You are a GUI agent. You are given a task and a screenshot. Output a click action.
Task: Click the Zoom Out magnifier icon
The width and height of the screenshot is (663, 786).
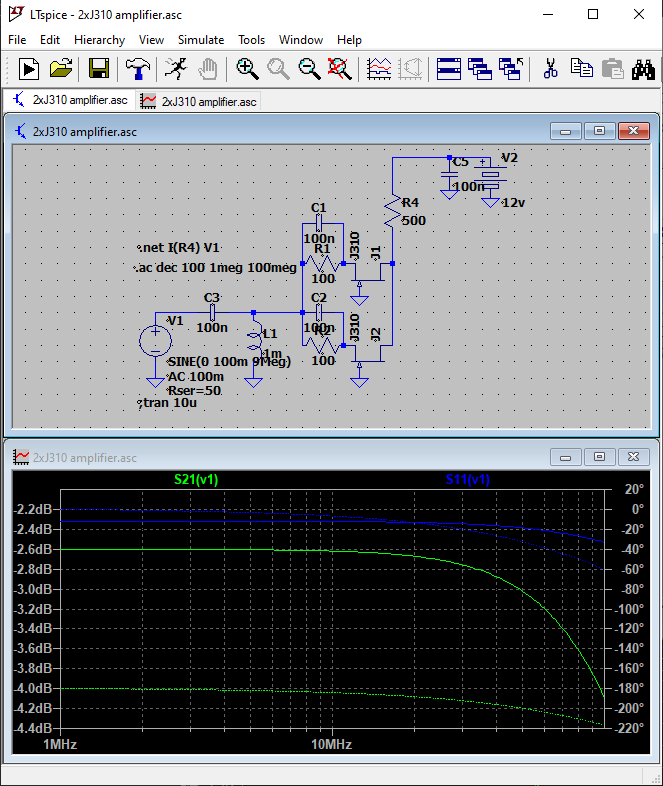(x=309, y=68)
